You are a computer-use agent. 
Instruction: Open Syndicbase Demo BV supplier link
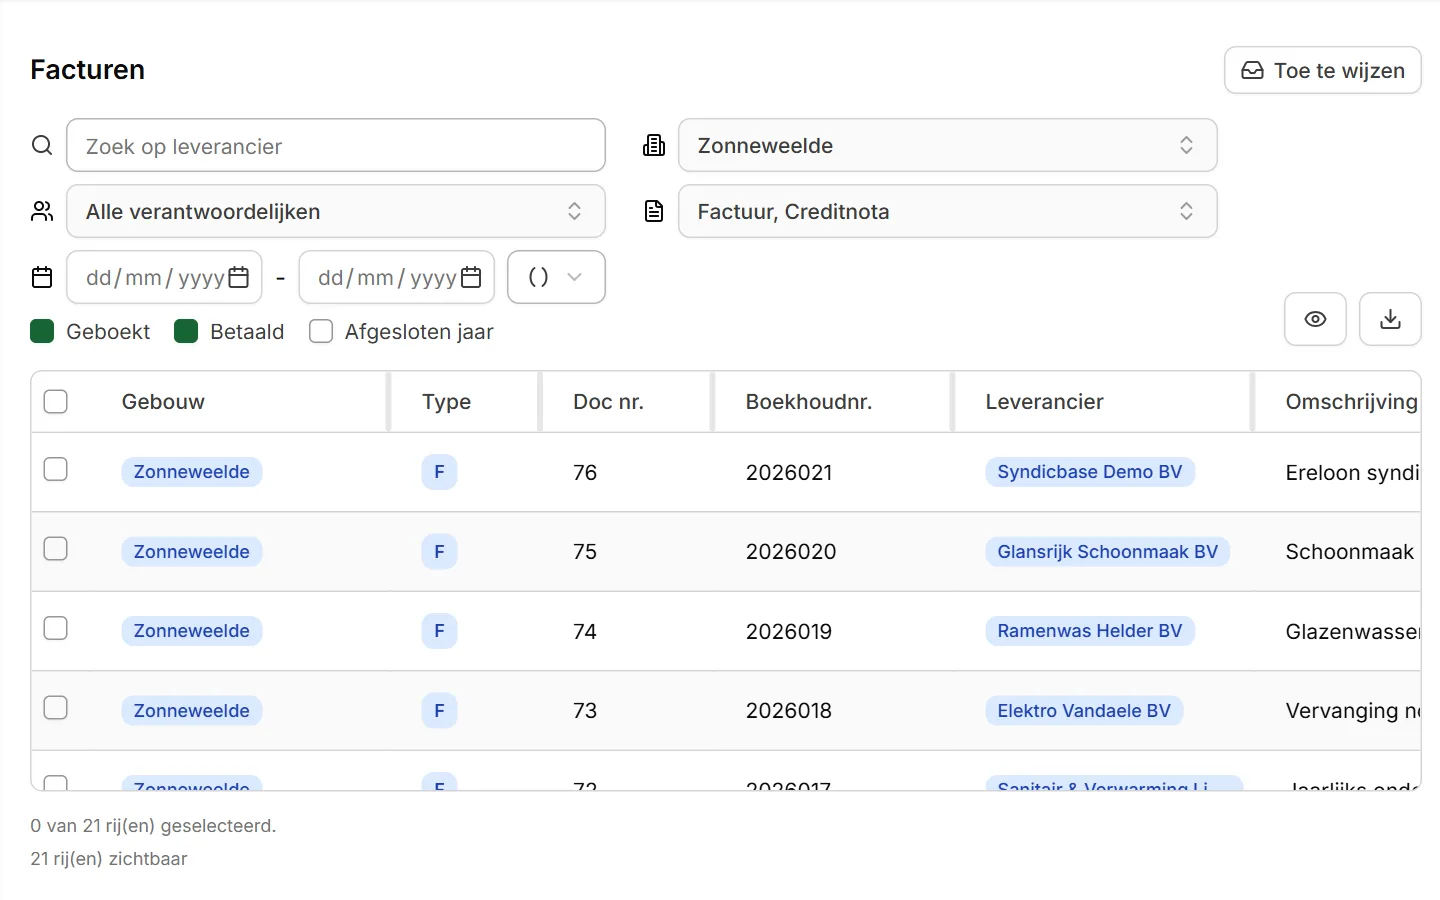pos(1090,472)
